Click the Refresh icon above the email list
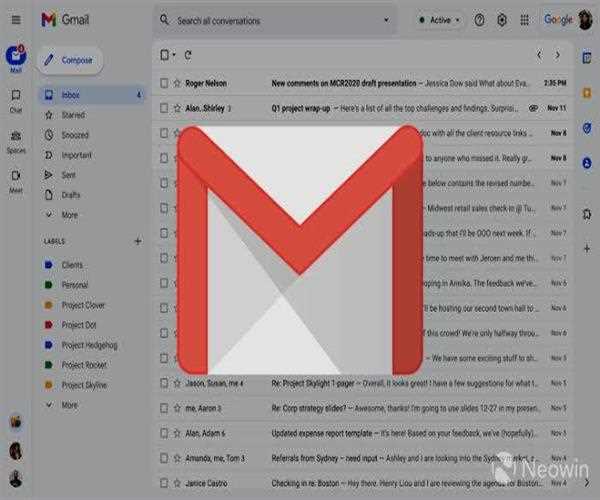Image resolution: width=600 pixels, height=500 pixels. click(x=188, y=55)
